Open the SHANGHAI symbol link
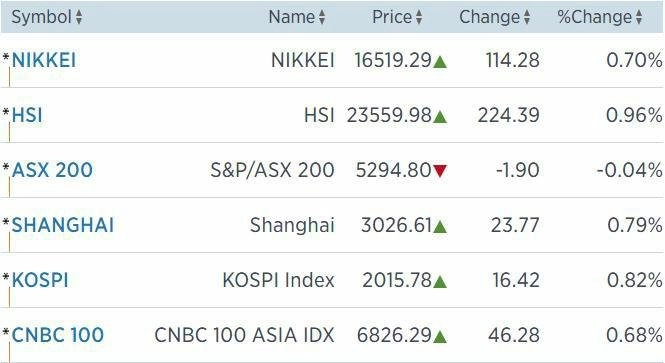This screenshot has height=363, width=665. [63, 225]
